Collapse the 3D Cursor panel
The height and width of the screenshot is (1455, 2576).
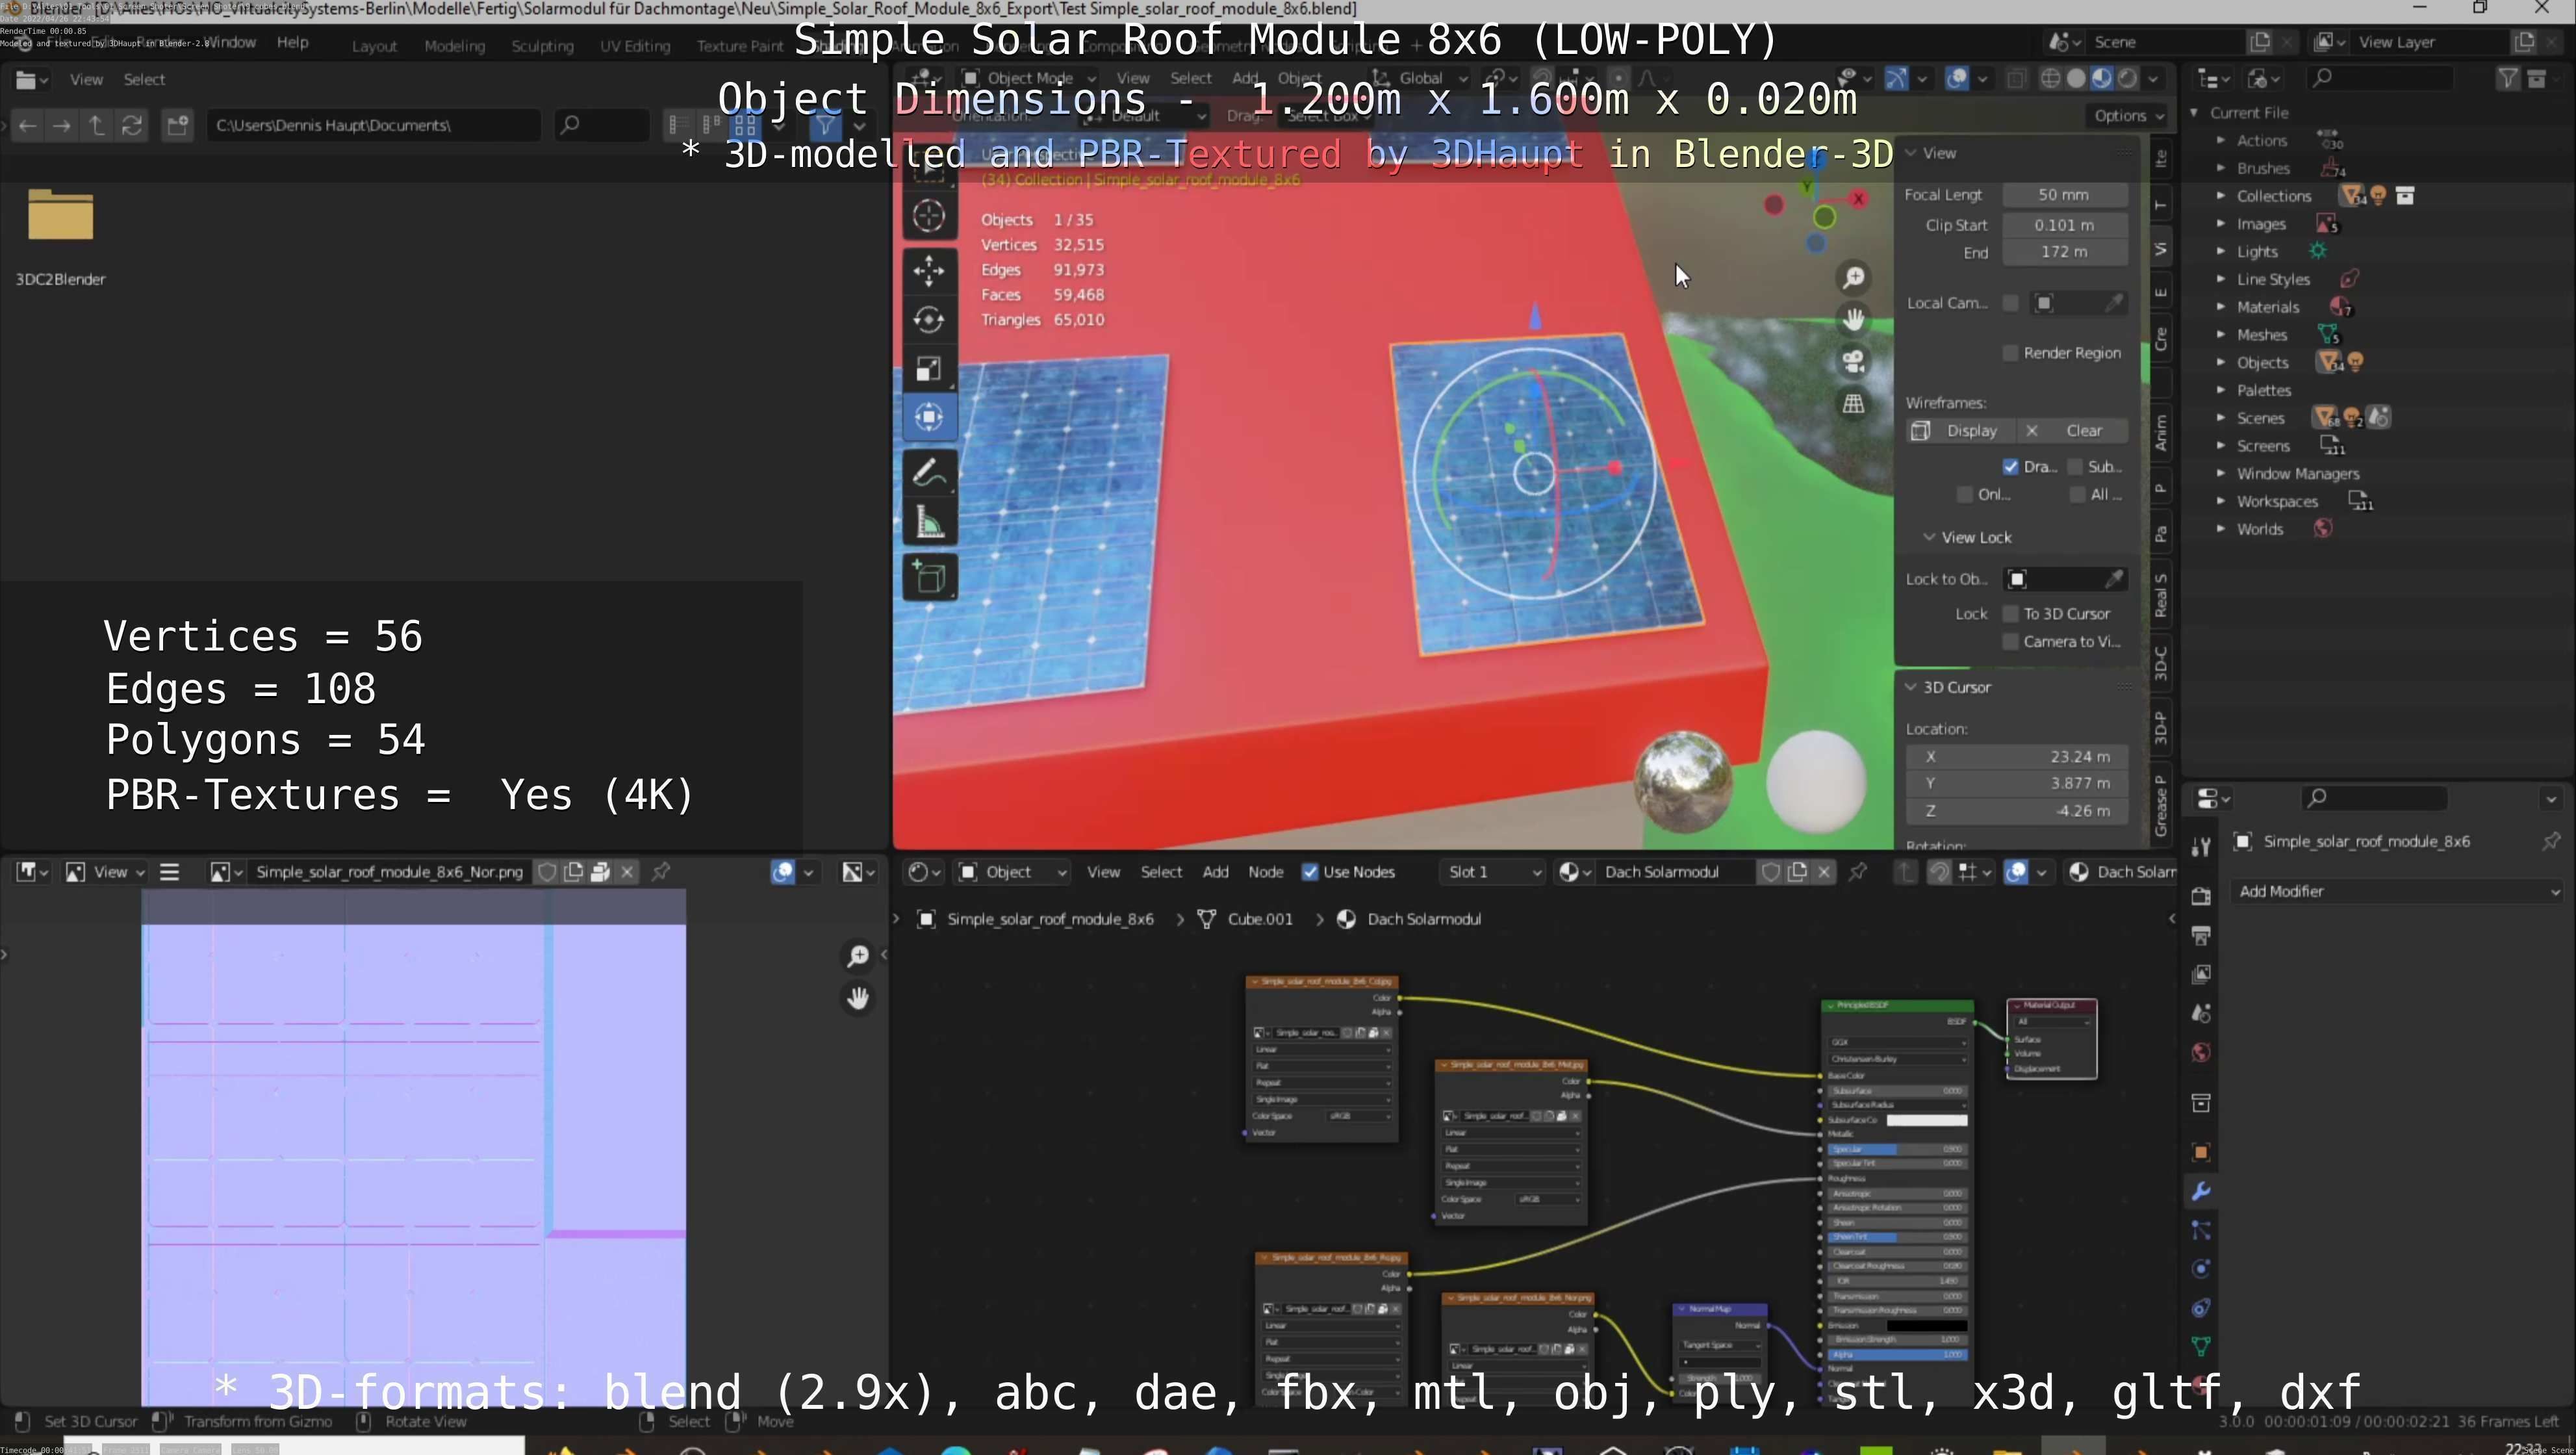1911,688
